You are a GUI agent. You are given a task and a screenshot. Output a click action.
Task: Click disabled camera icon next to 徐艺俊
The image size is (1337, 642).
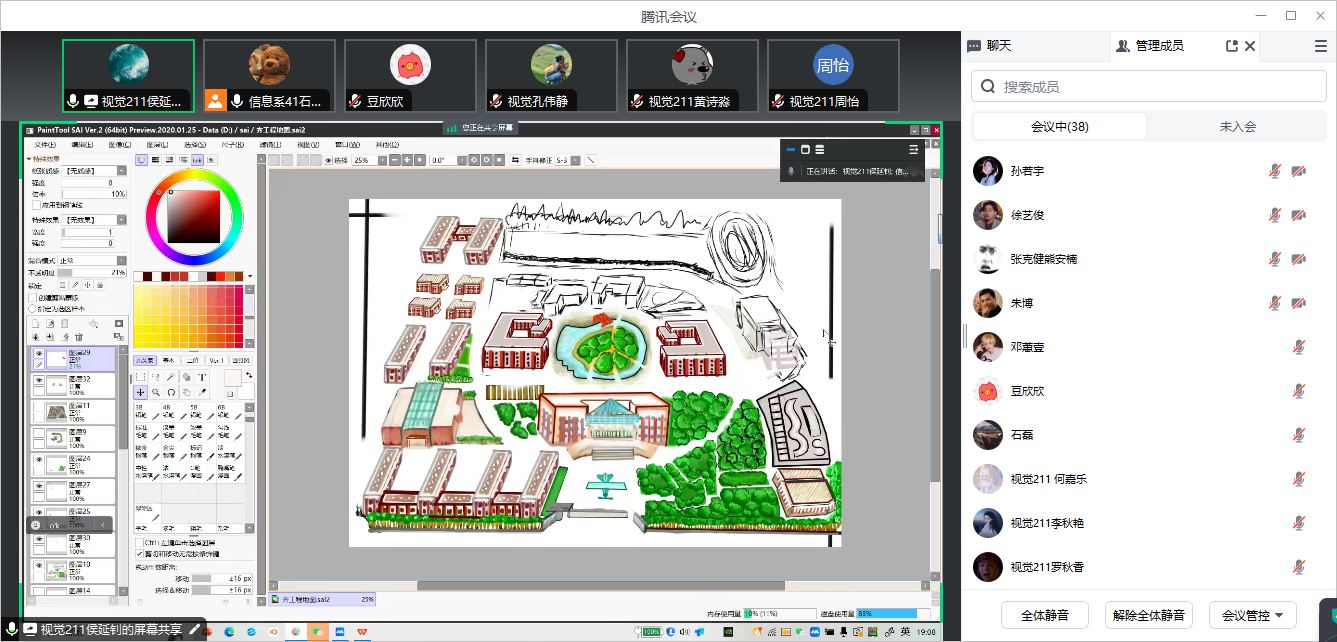click(x=1298, y=215)
